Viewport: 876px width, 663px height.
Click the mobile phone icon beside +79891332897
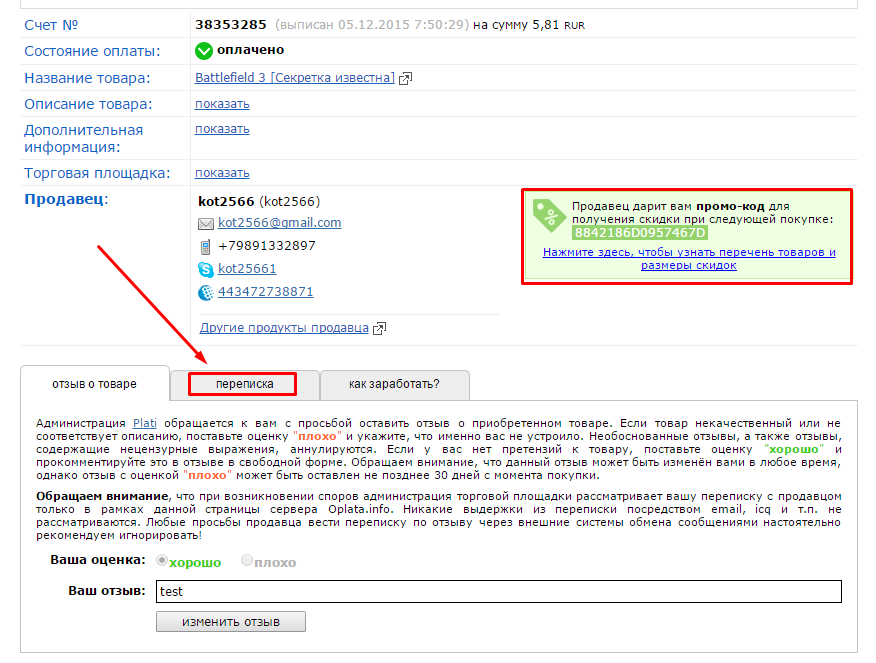click(x=206, y=246)
